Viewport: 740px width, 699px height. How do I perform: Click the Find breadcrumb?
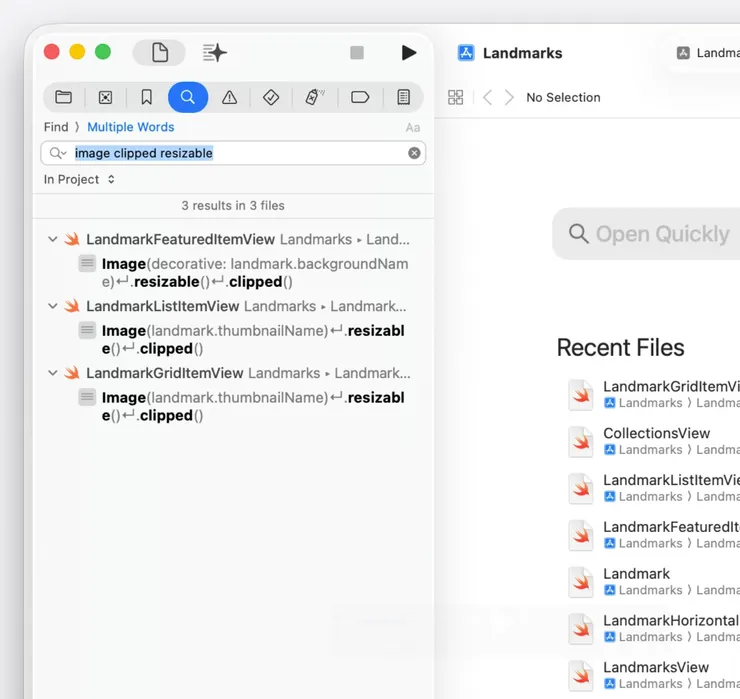(56, 127)
